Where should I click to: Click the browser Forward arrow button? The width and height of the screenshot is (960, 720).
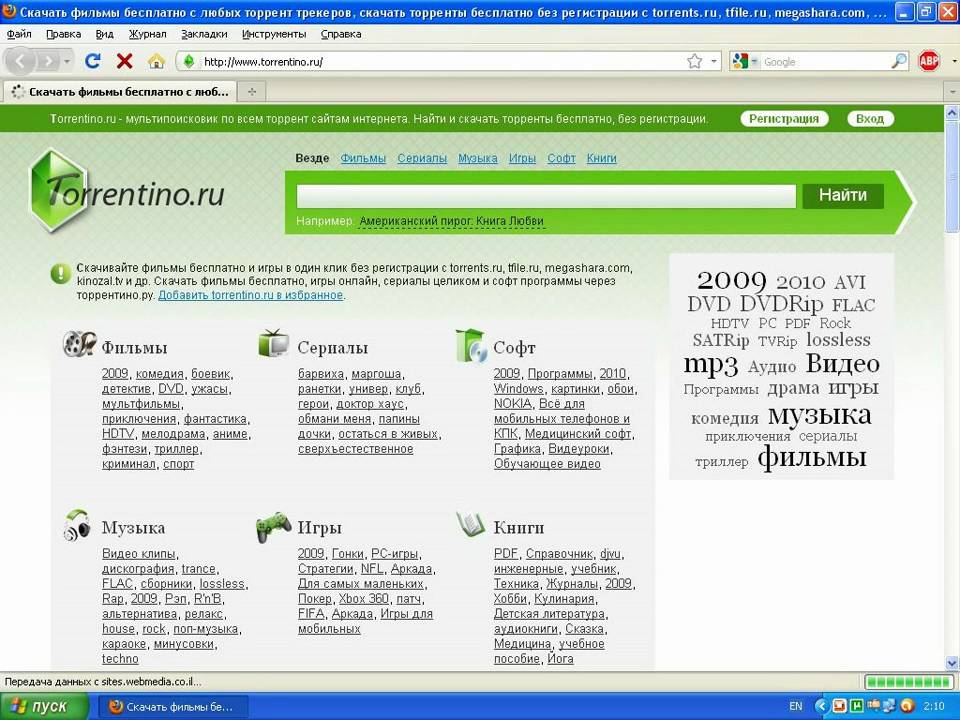(47, 61)
